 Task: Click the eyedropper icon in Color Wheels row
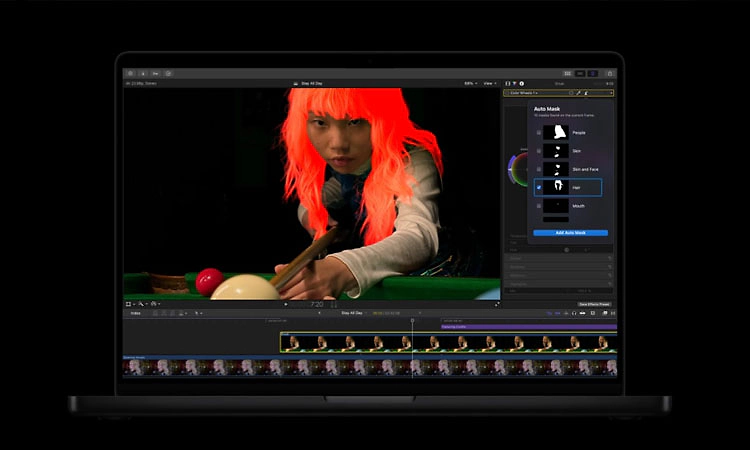pos(578,93)
